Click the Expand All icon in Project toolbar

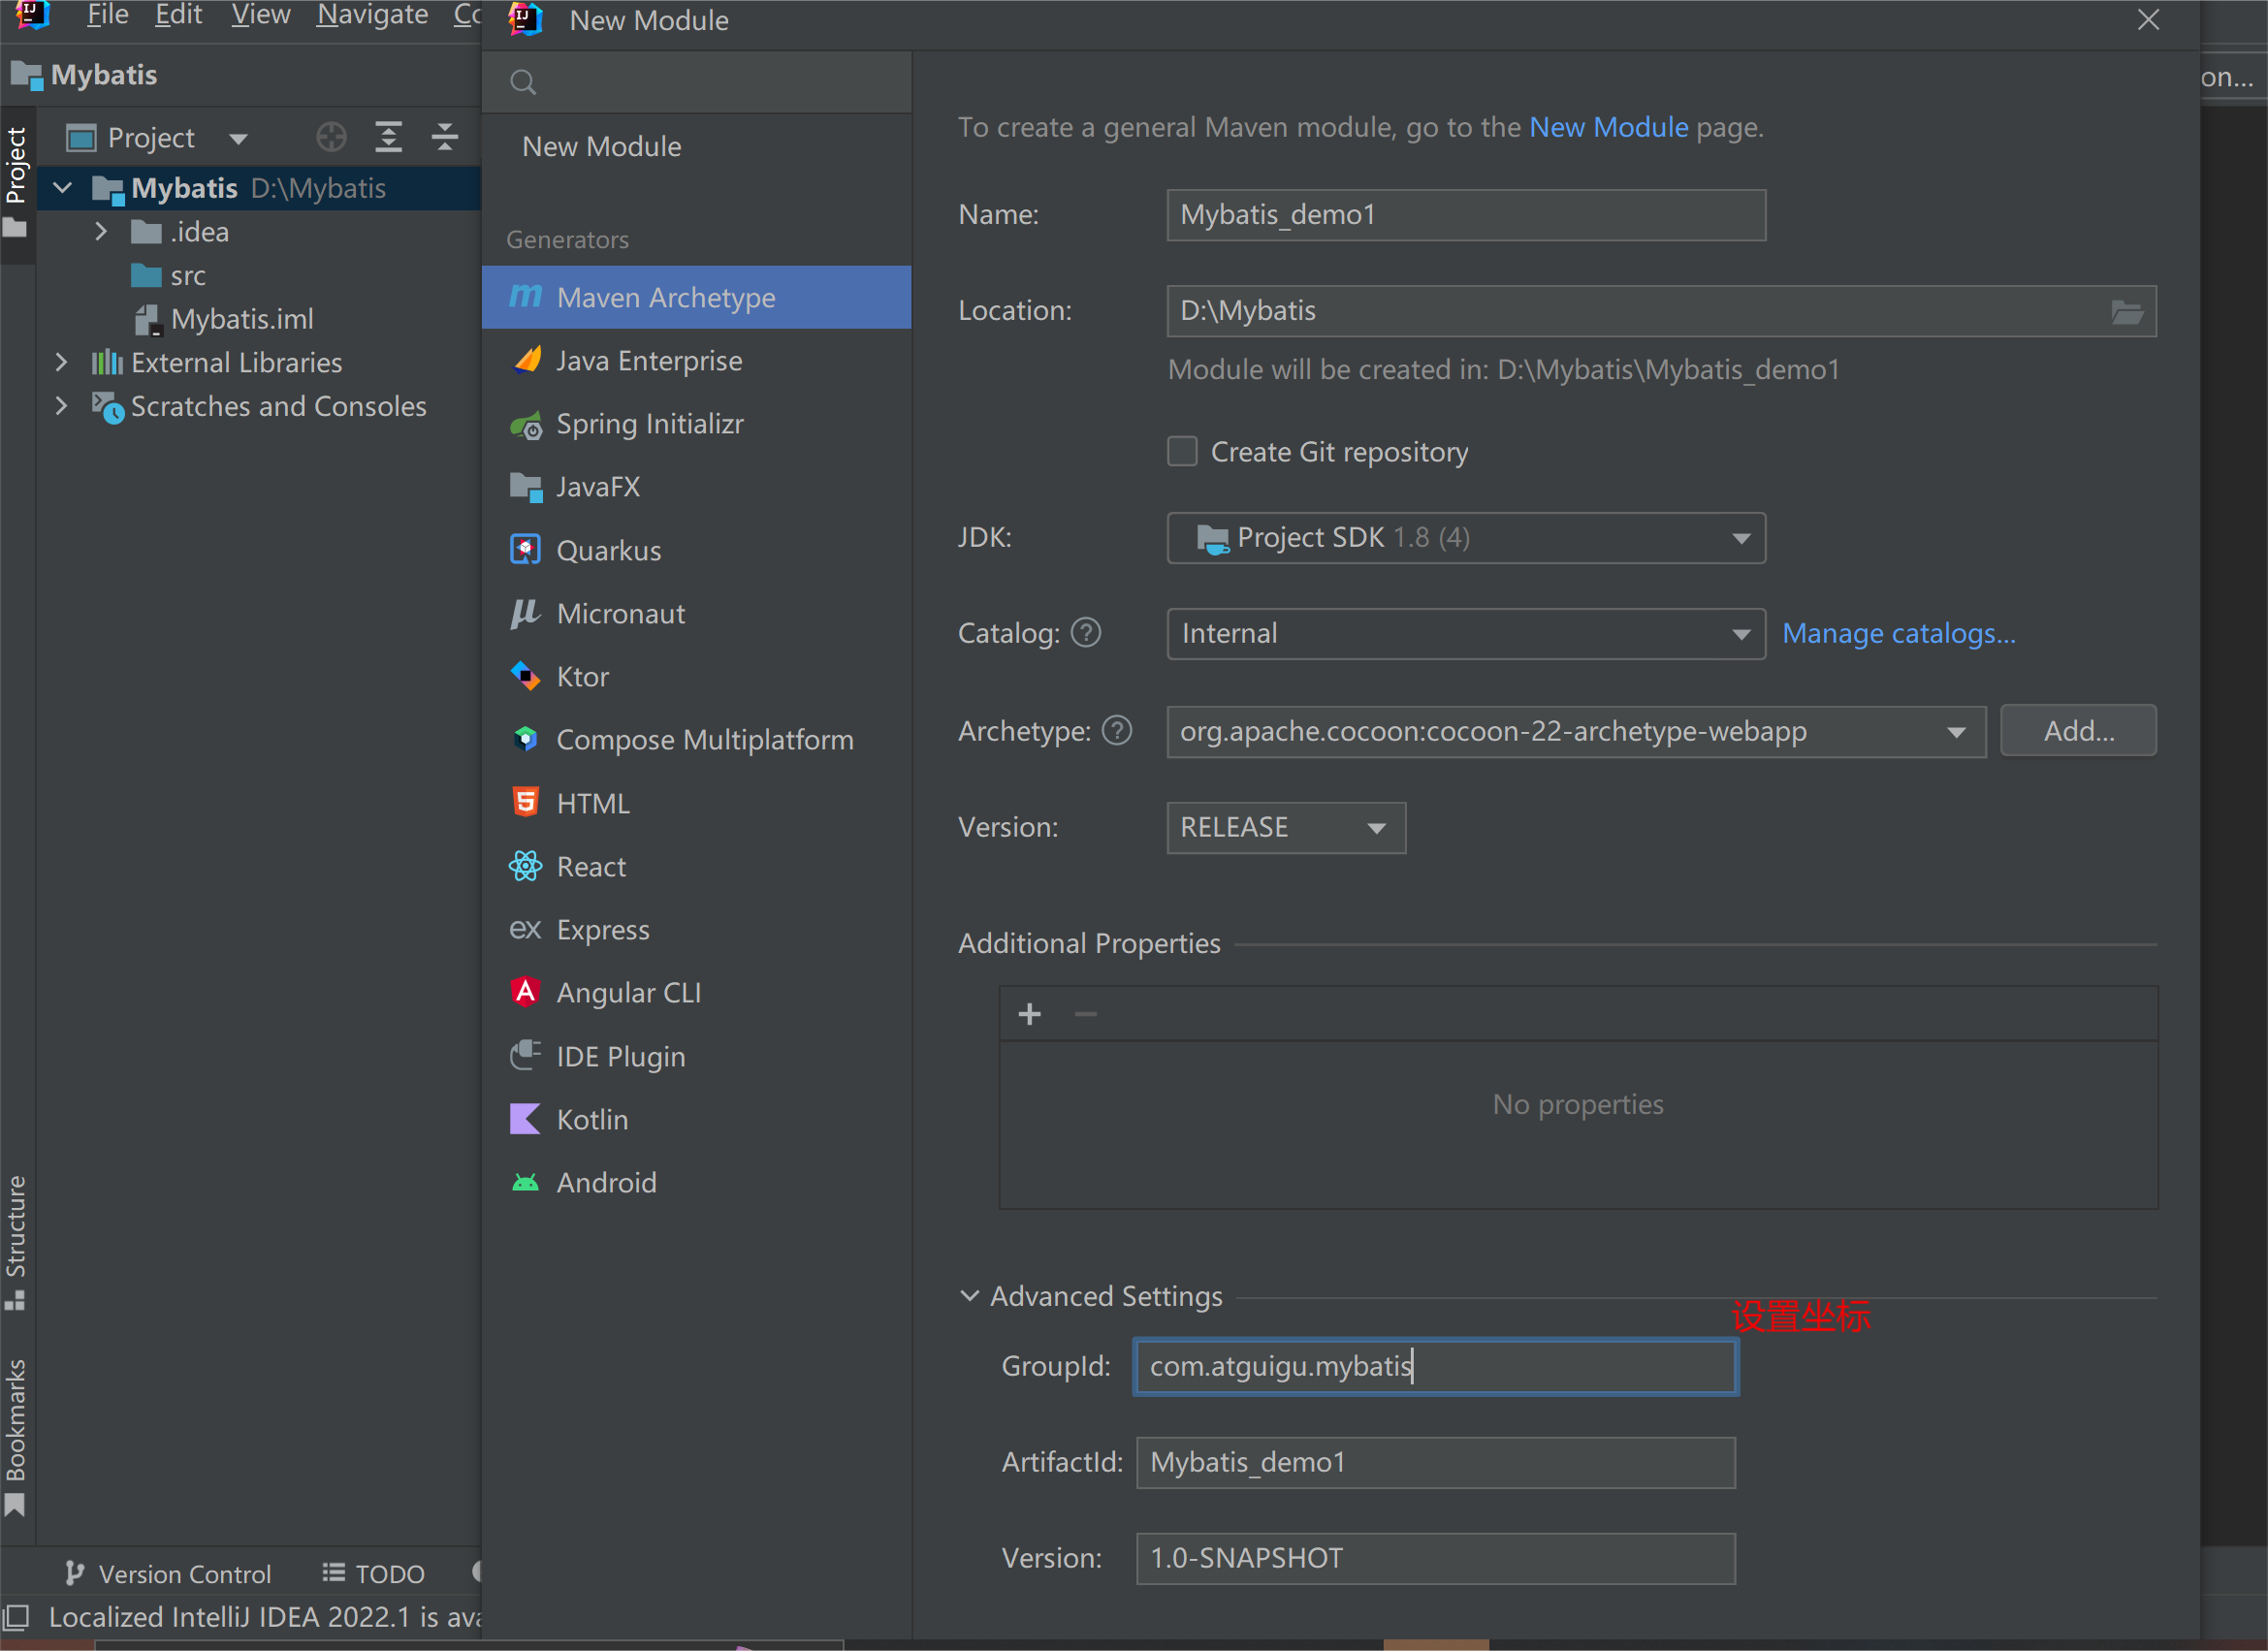coord(388,137)
